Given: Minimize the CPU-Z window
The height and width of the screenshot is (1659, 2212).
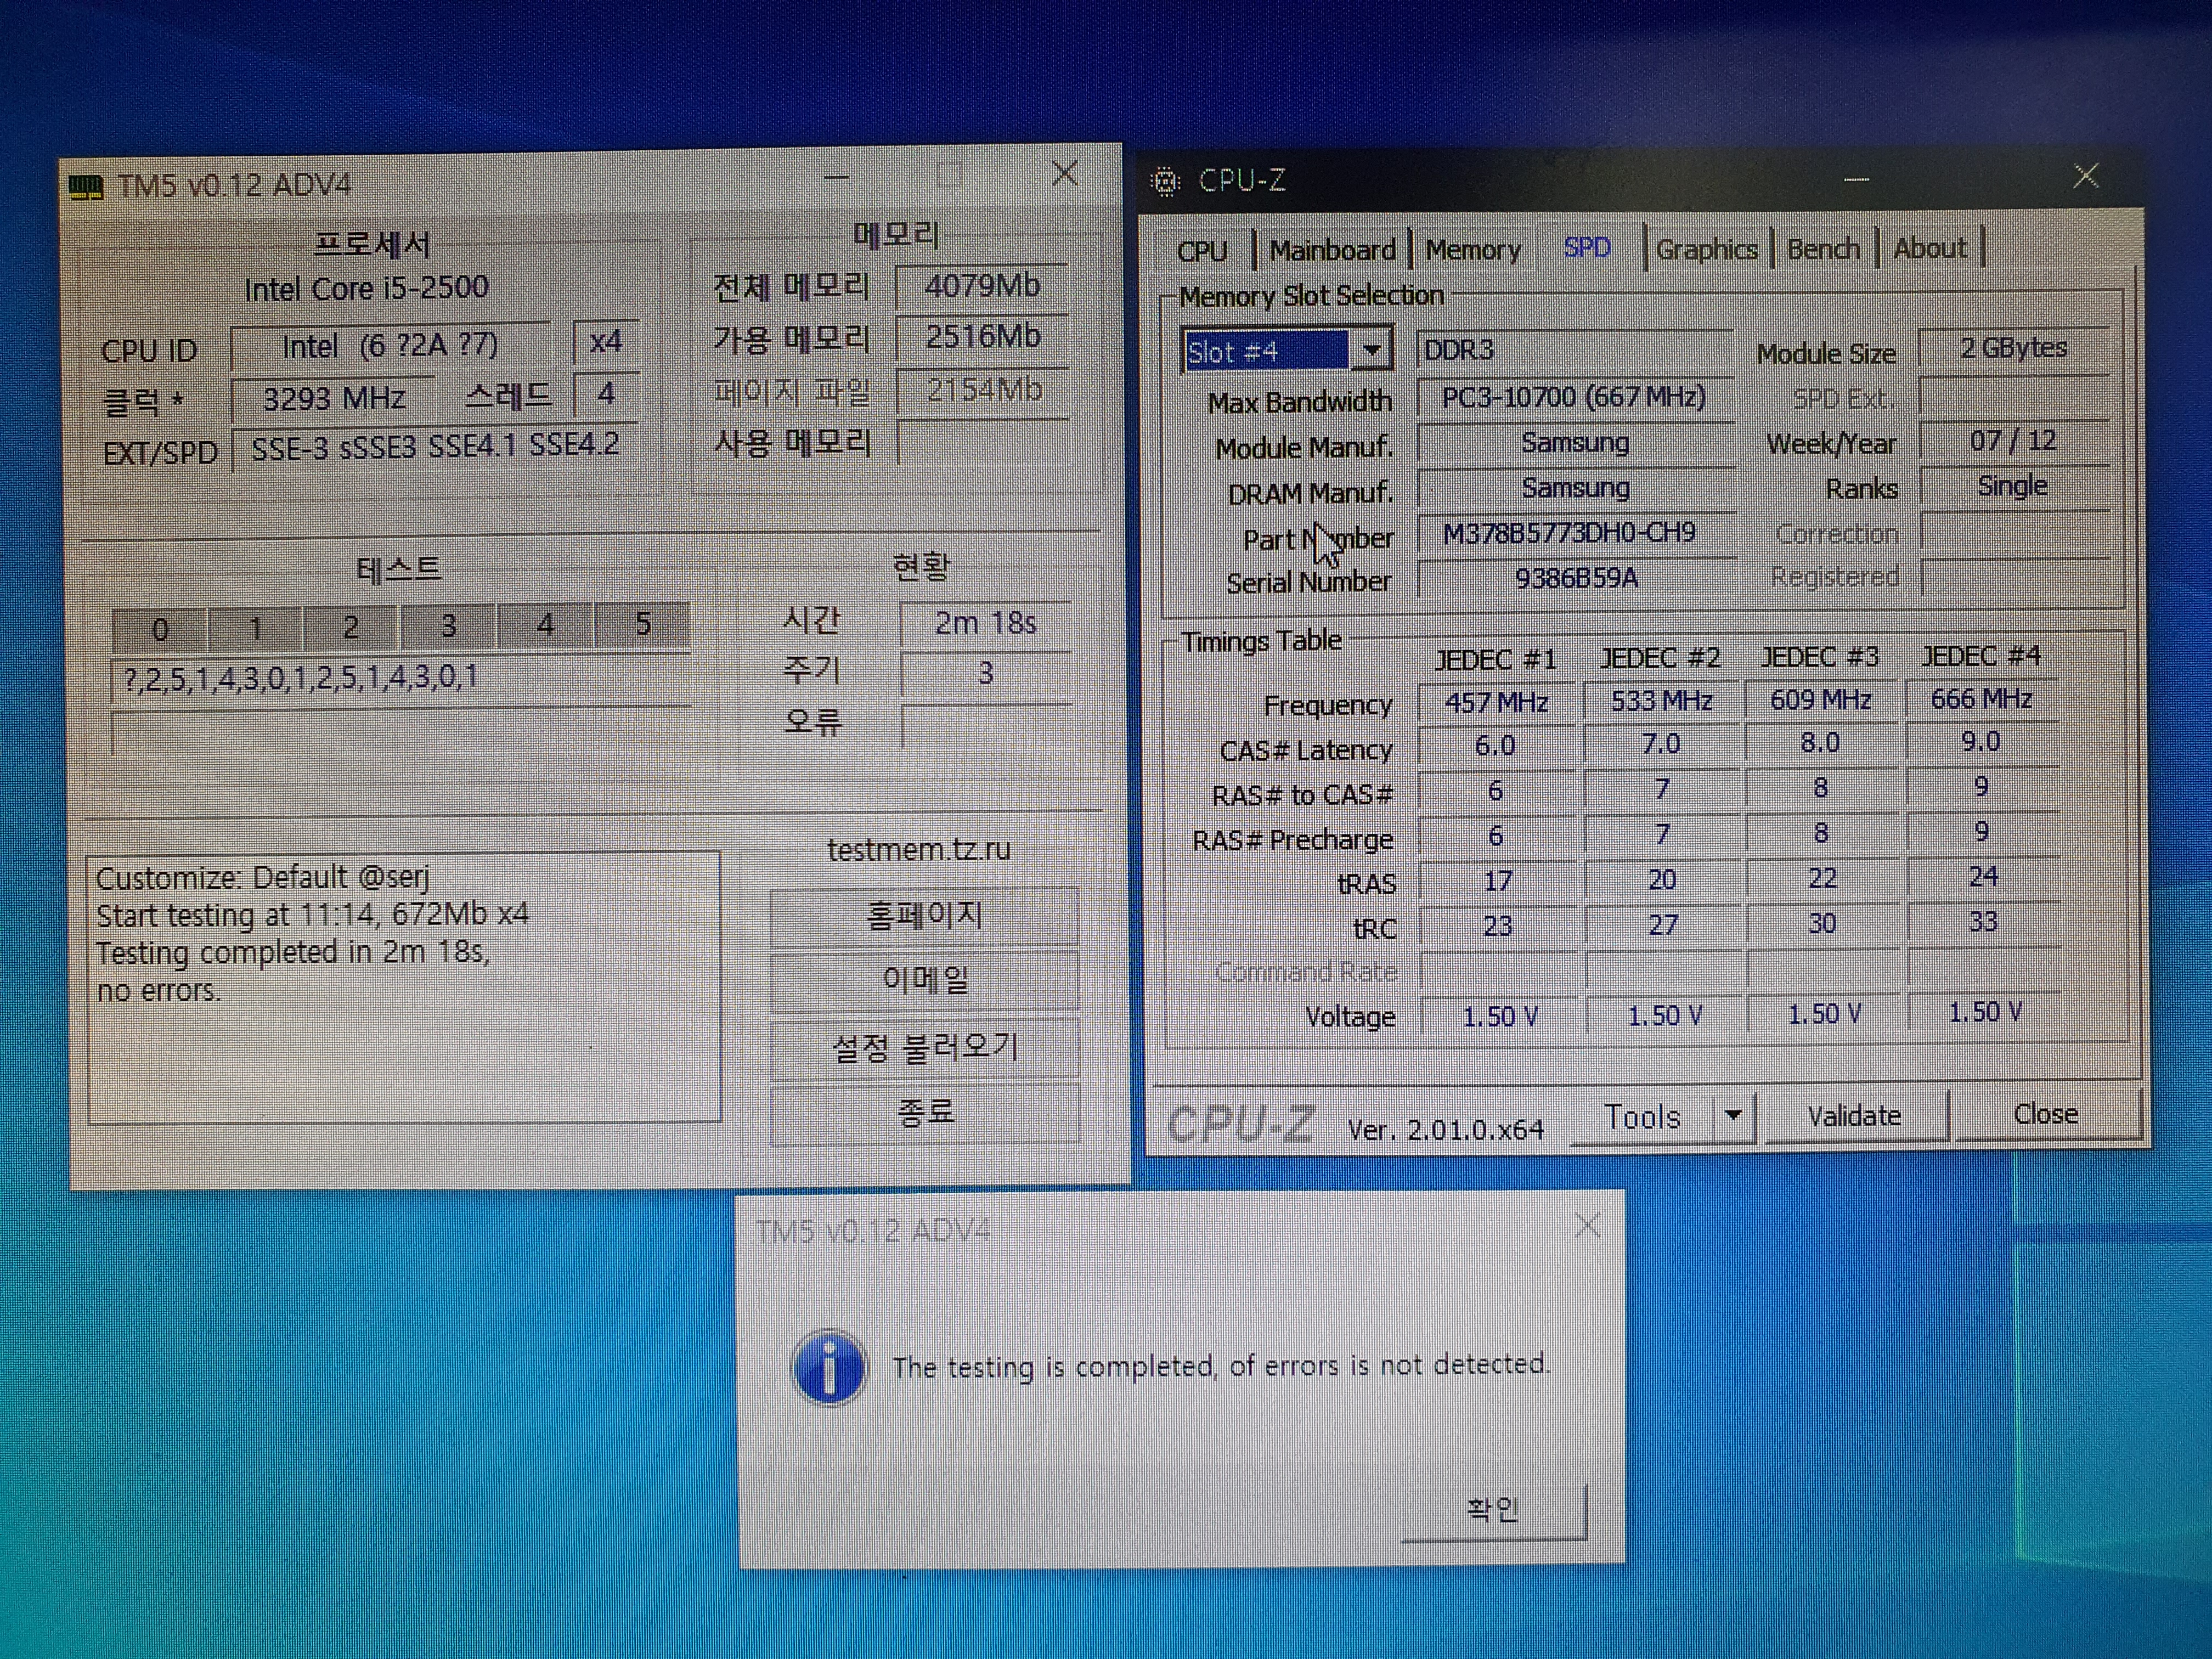Looking at the screenshot, I should 1856,180.
